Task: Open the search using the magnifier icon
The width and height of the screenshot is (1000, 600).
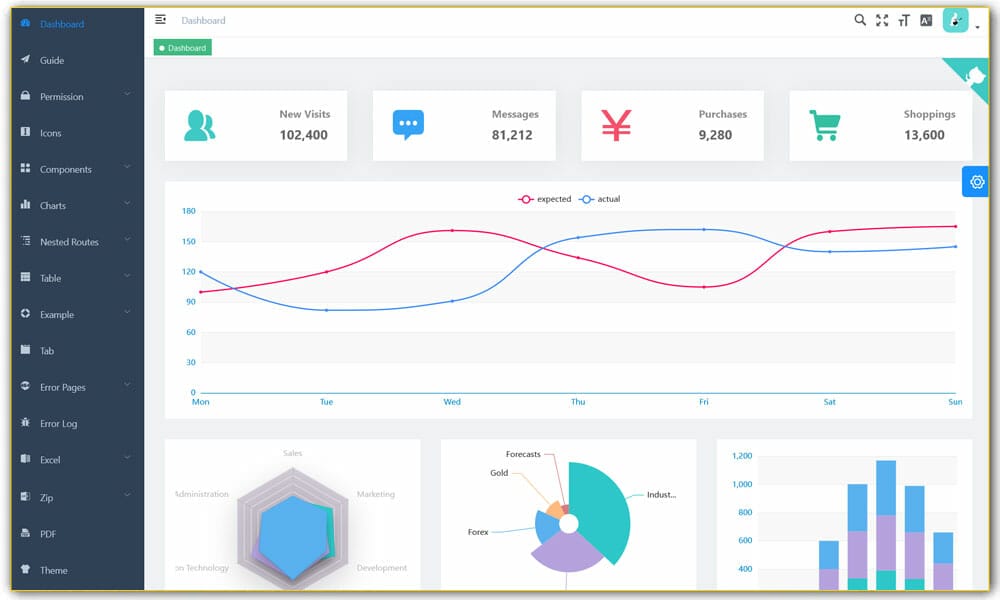Action: pos(860,19)
